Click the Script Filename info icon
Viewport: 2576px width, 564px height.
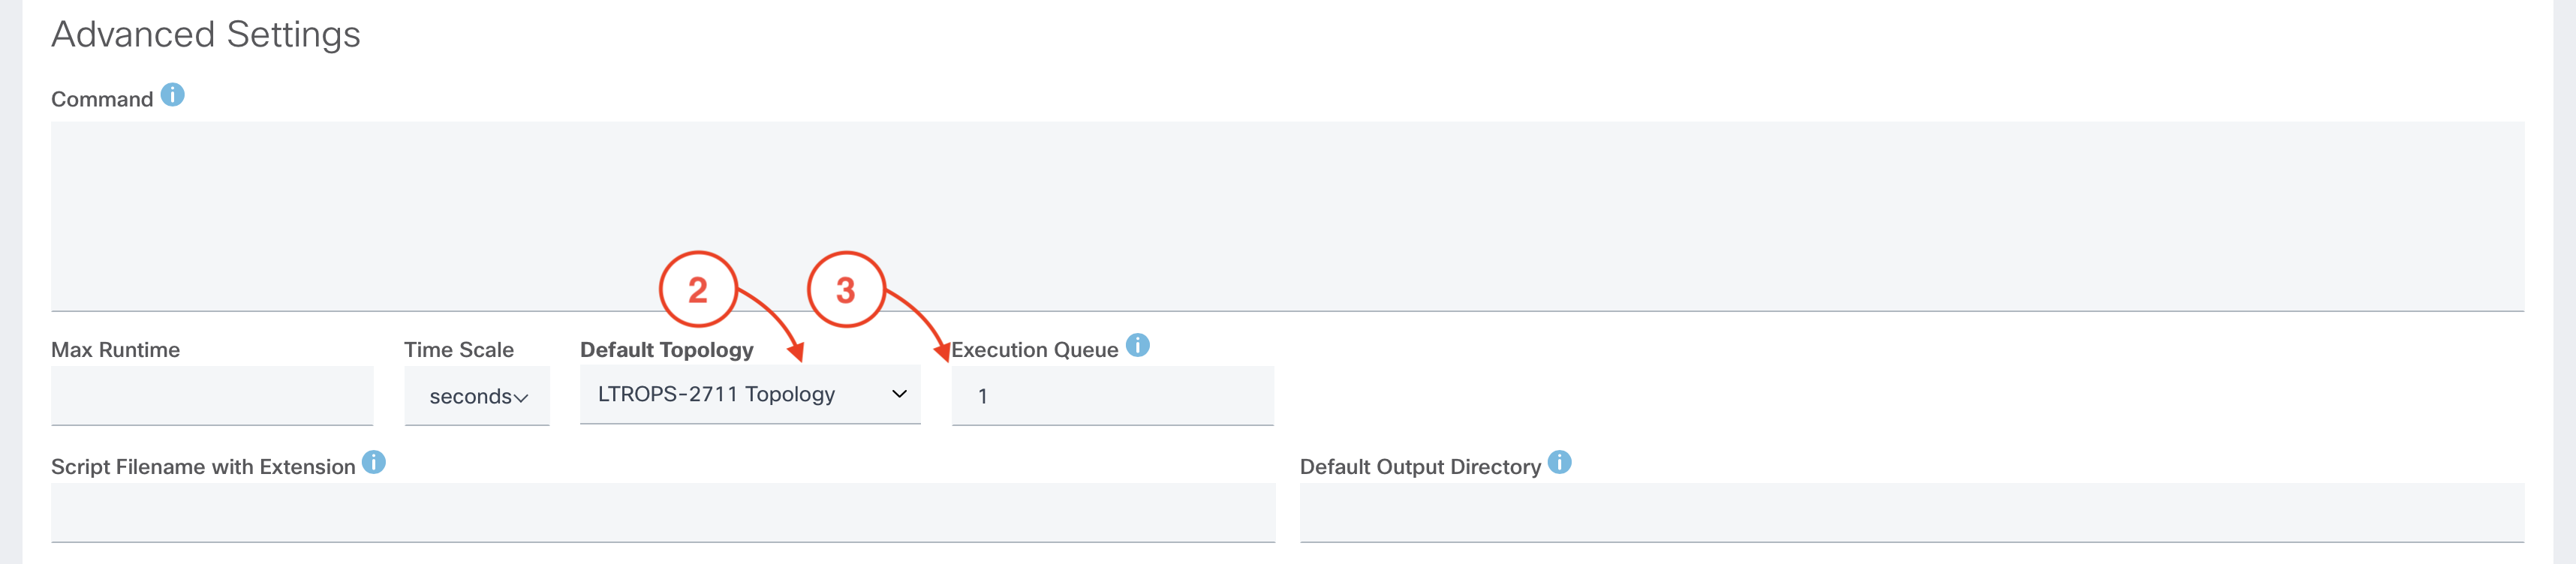pyautogui.click(x=373, y=462)
